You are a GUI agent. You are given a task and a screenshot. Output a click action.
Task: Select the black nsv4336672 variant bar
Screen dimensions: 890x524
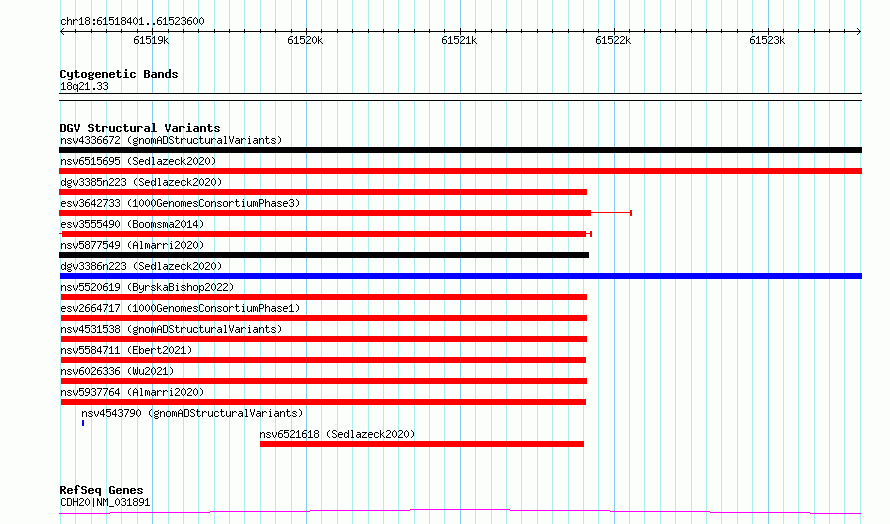click(460, 150)
